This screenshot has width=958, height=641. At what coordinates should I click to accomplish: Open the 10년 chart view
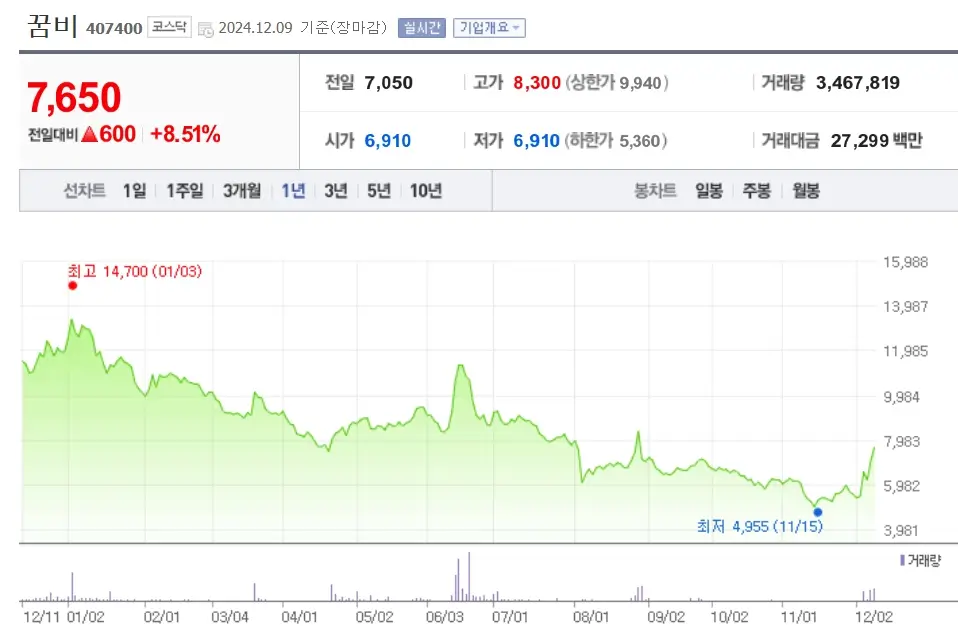(x=423, y=189)
